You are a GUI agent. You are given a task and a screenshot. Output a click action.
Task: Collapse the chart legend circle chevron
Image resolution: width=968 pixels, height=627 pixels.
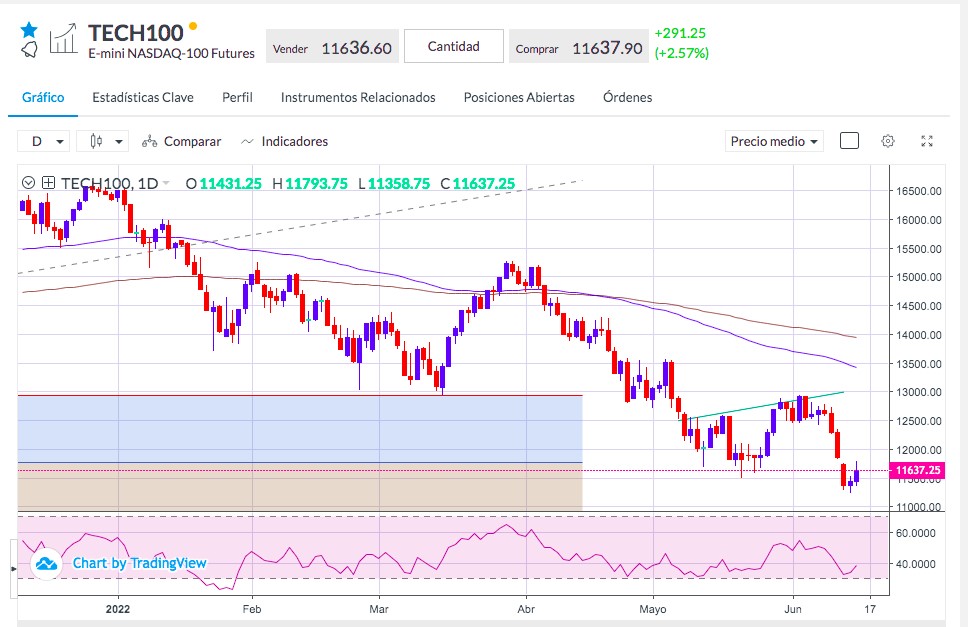[x=28, y=183]
